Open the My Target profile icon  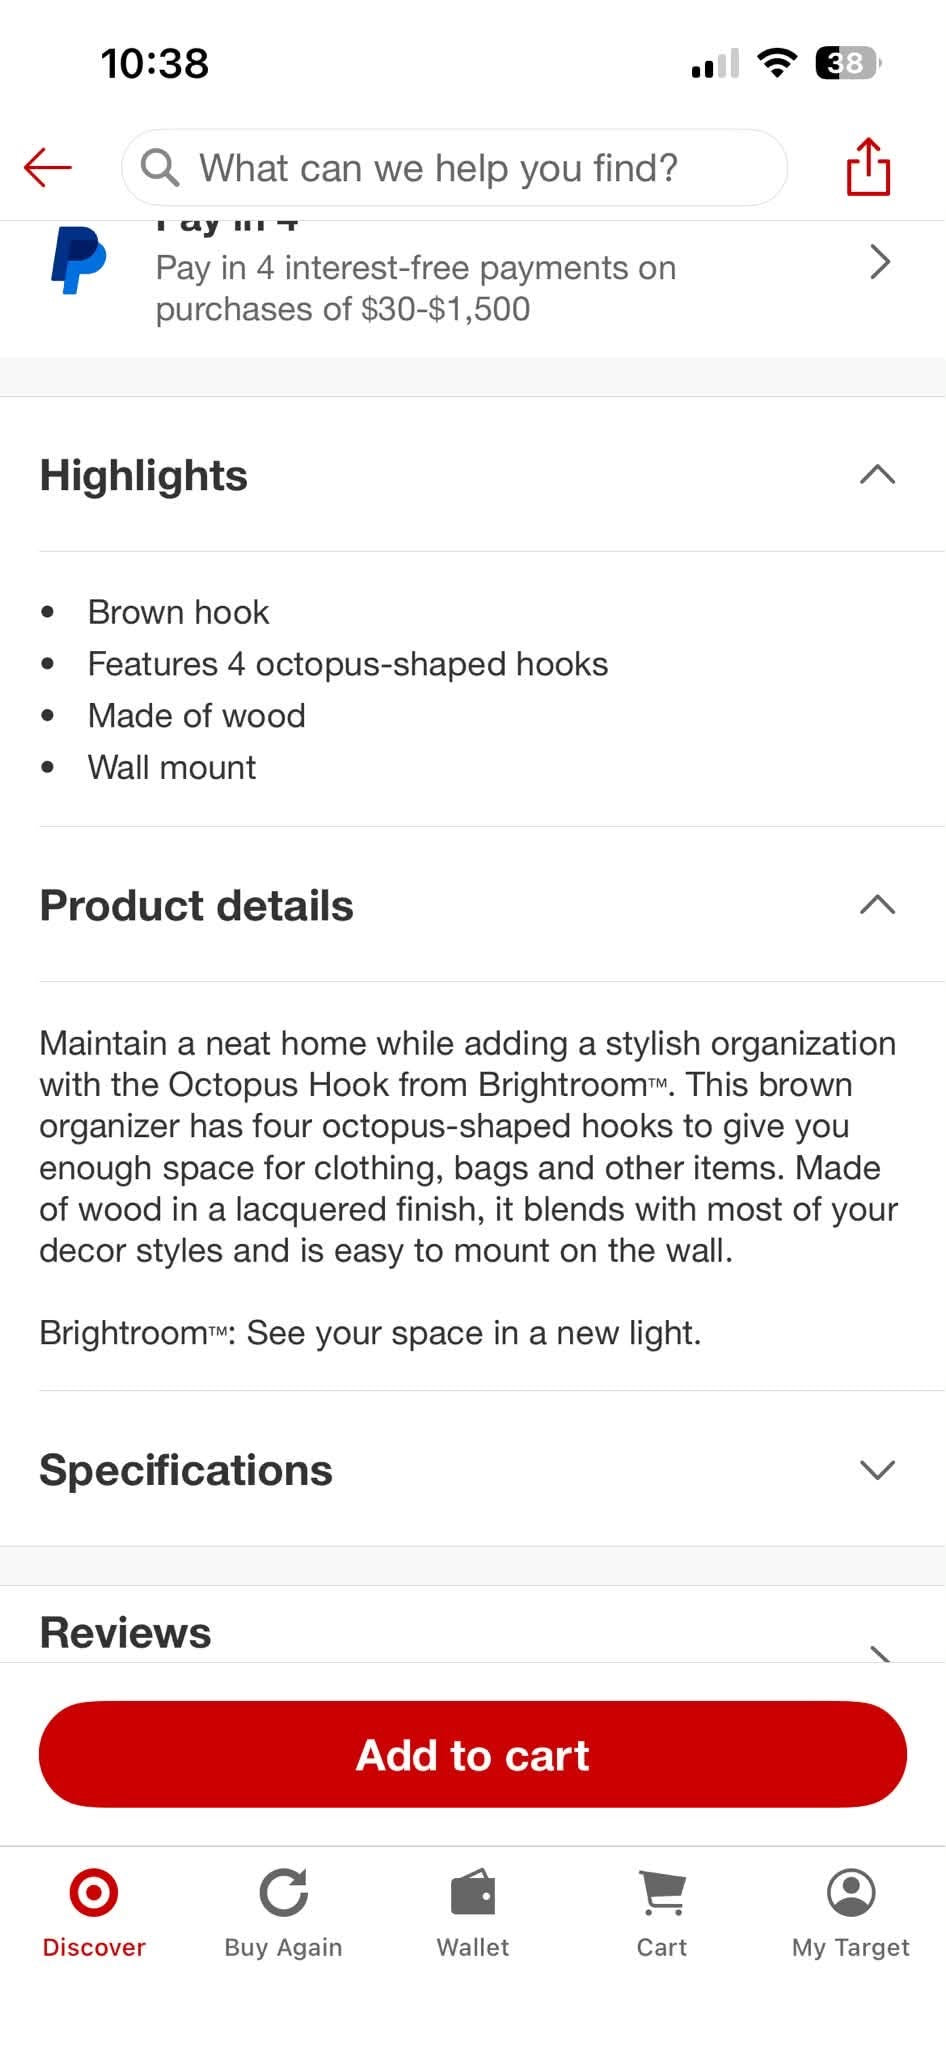[x=851, y=1892]
